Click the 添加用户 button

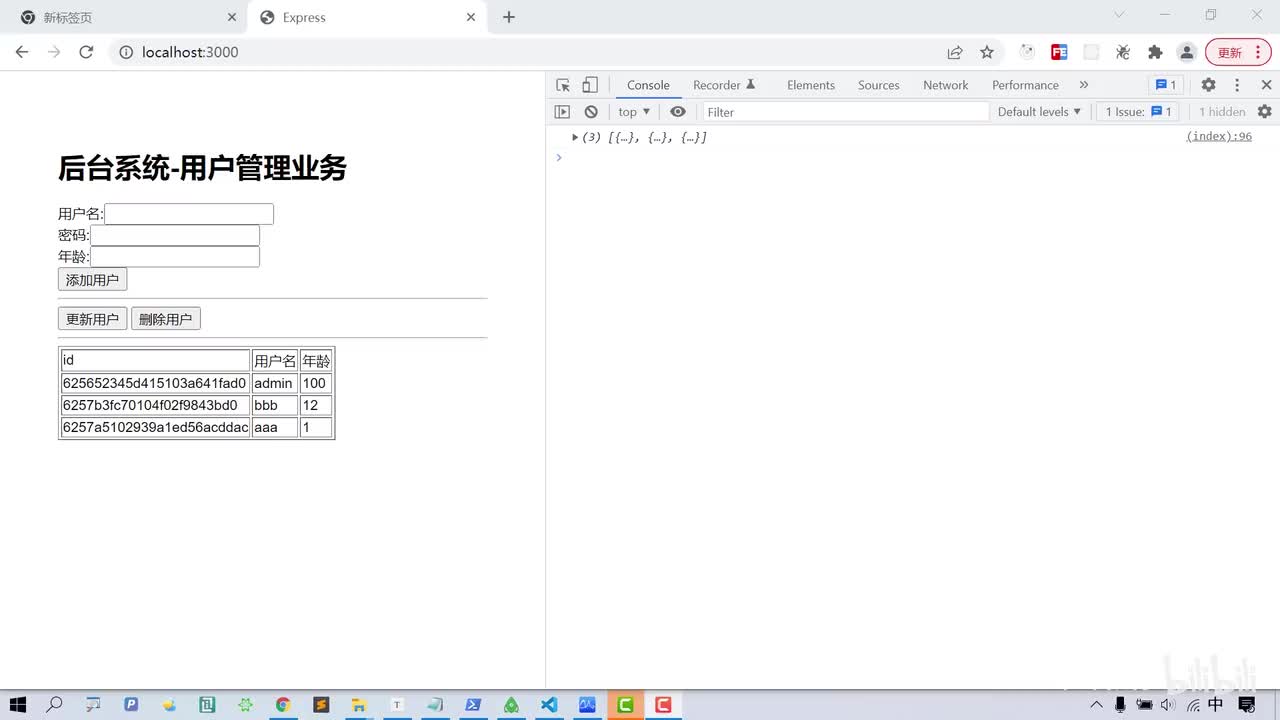92,280
